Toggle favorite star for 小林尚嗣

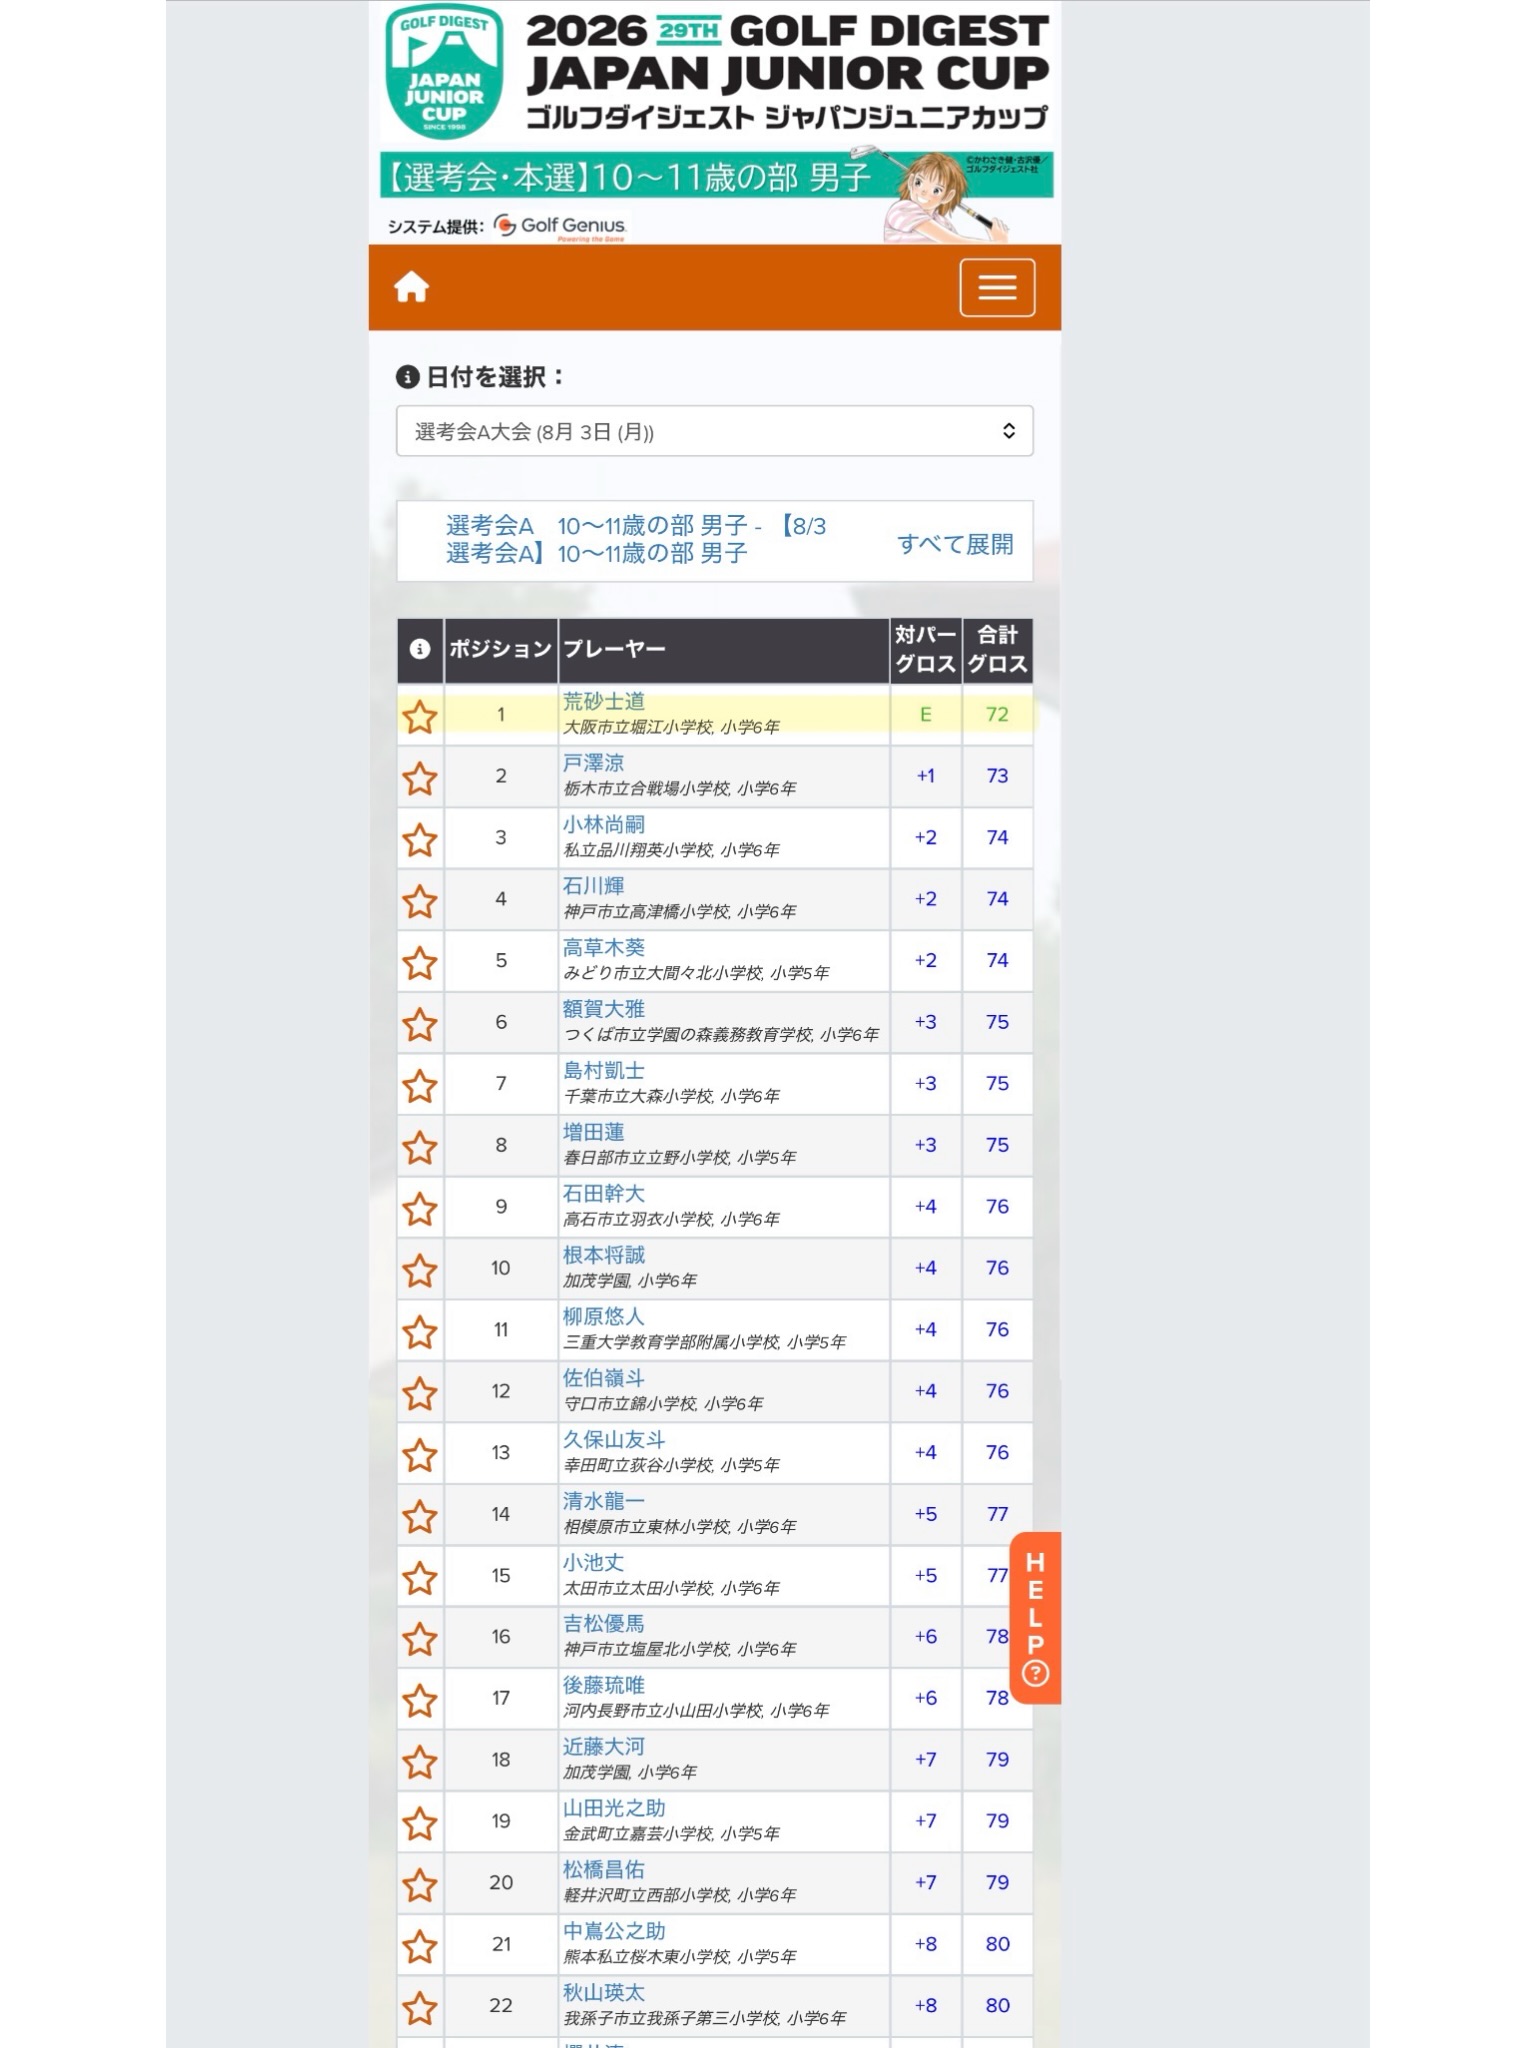(x=420, y=839)
